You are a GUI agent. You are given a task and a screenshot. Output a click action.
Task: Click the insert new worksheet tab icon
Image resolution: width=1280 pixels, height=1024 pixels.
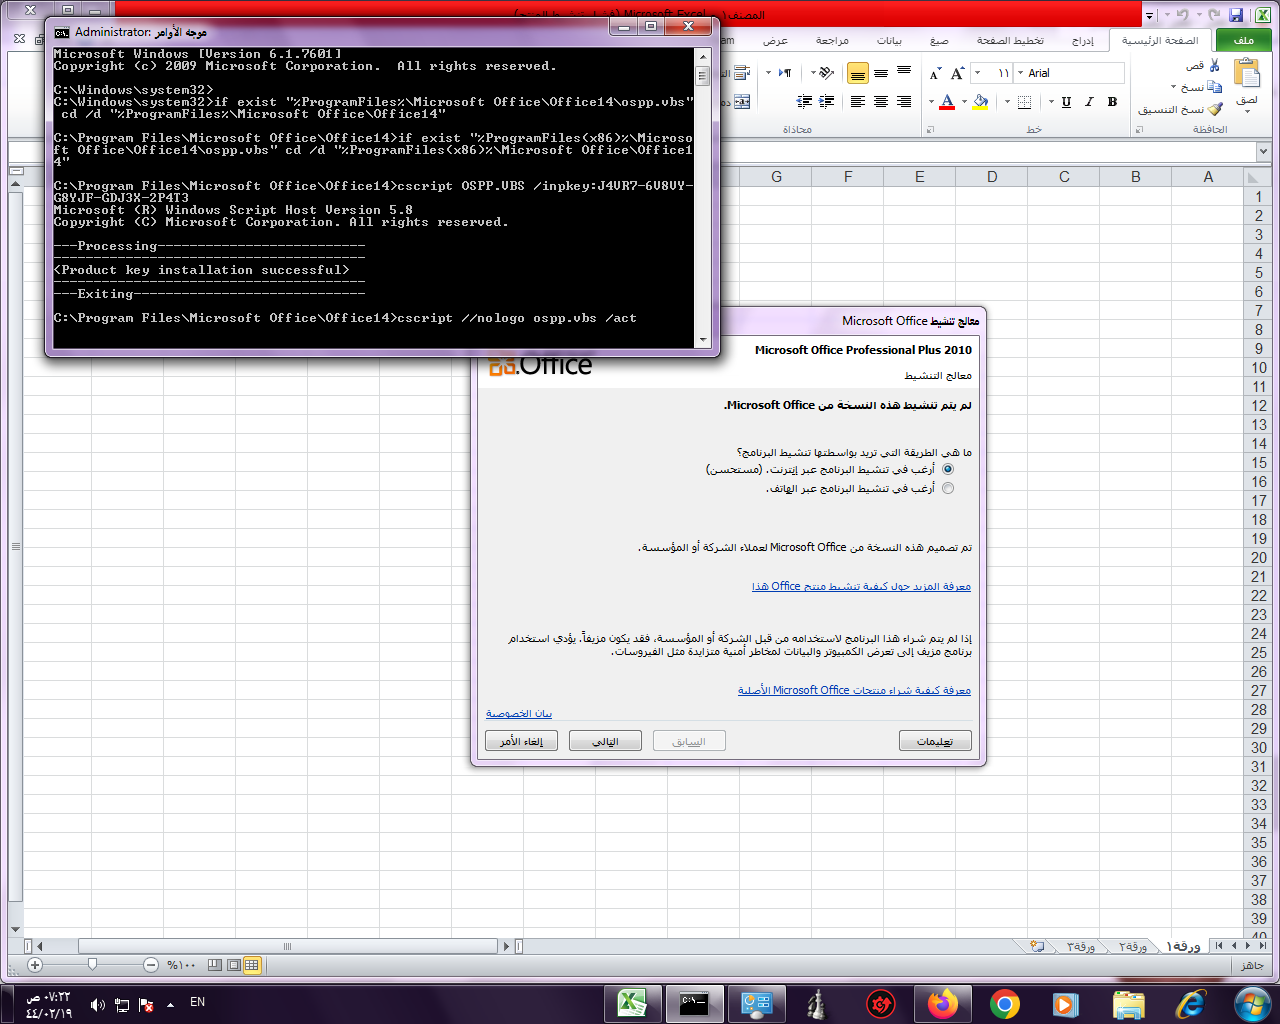(1038, 946)
